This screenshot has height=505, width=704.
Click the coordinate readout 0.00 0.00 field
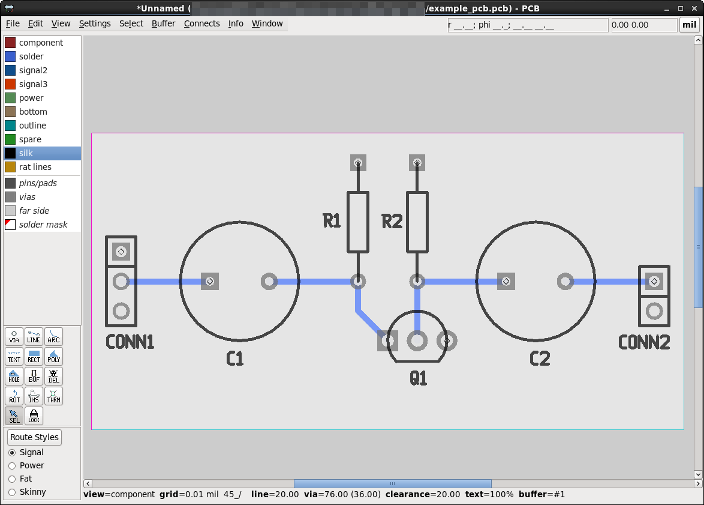tap(643, 25)
